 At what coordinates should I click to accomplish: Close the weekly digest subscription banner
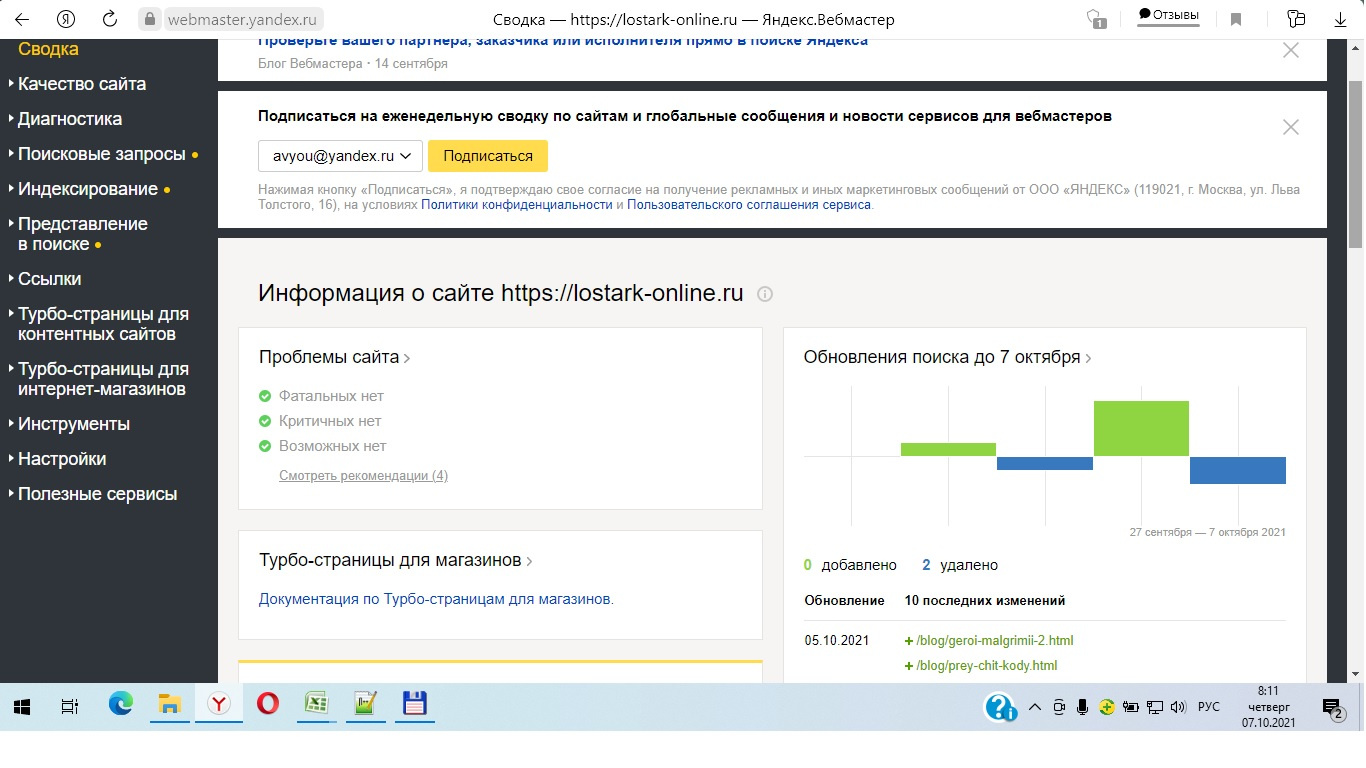[1291, 127]
